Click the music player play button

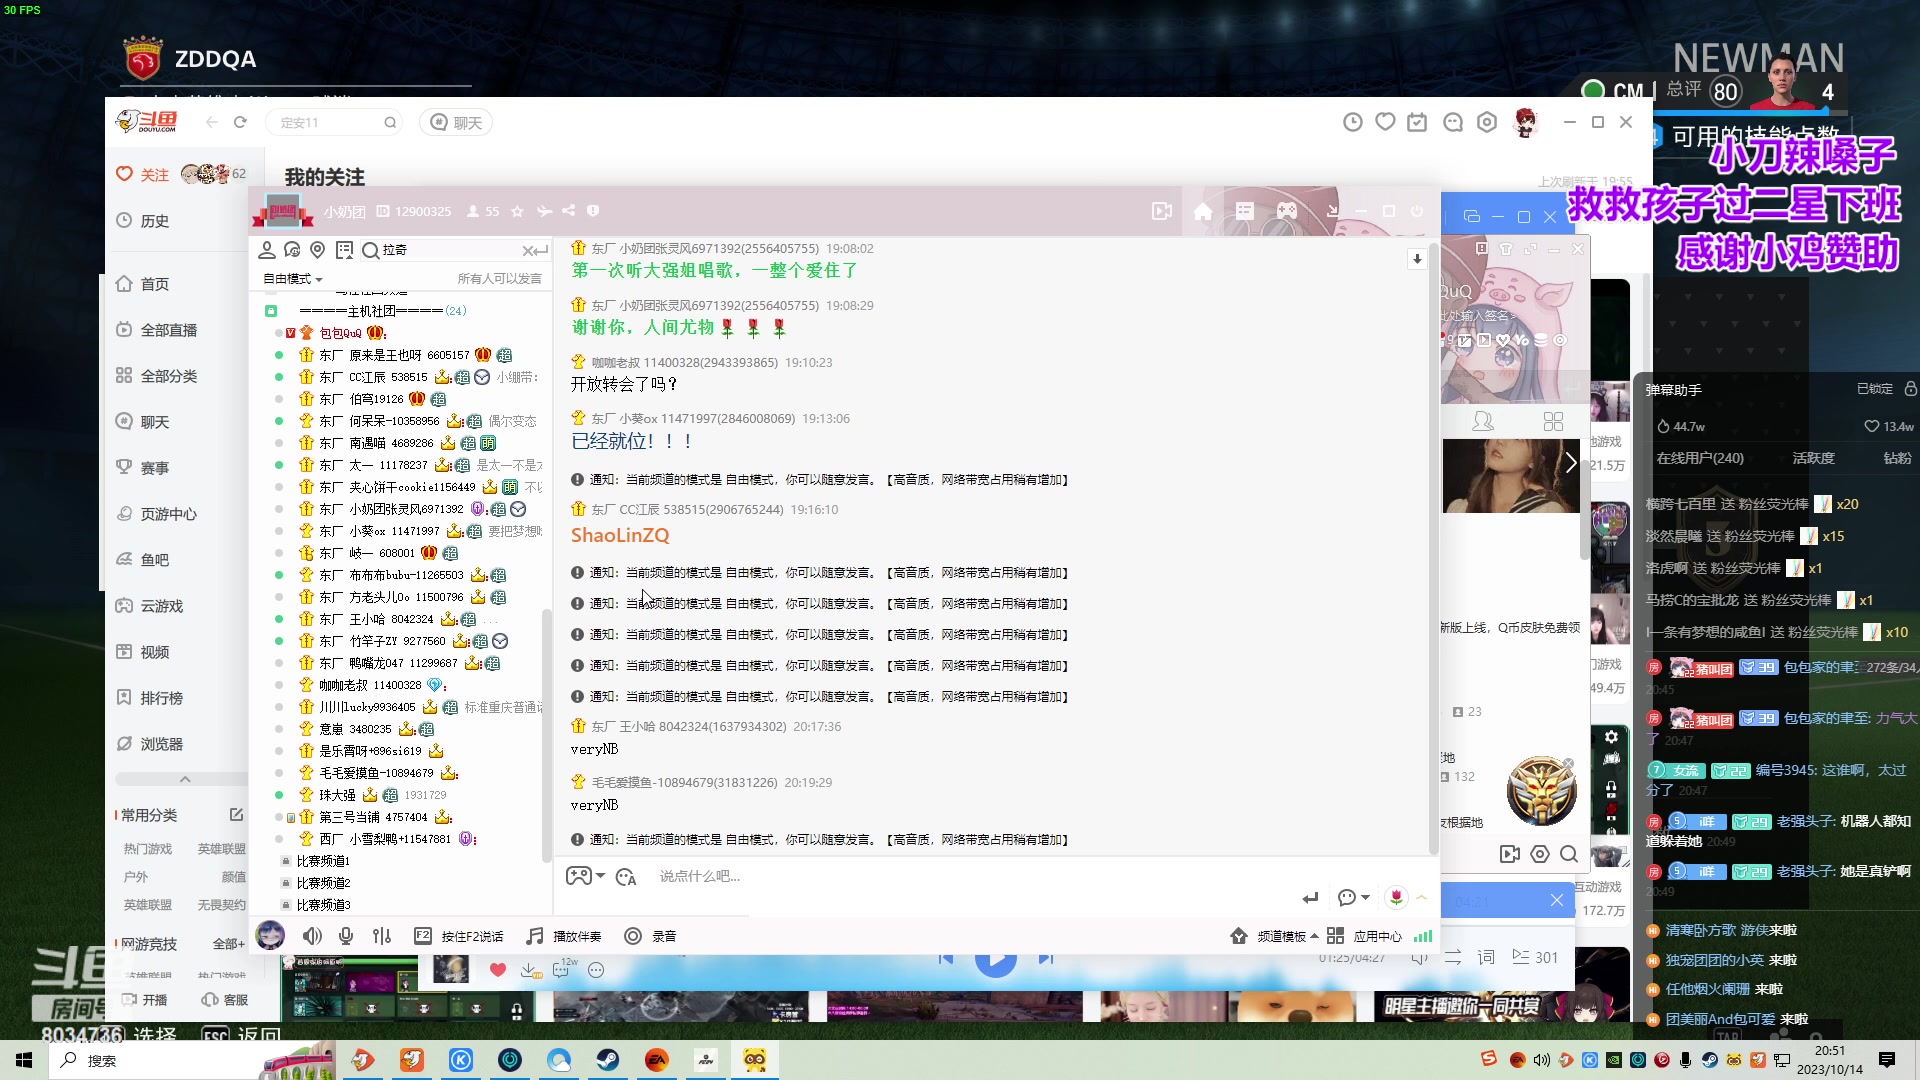click(995, 960)
